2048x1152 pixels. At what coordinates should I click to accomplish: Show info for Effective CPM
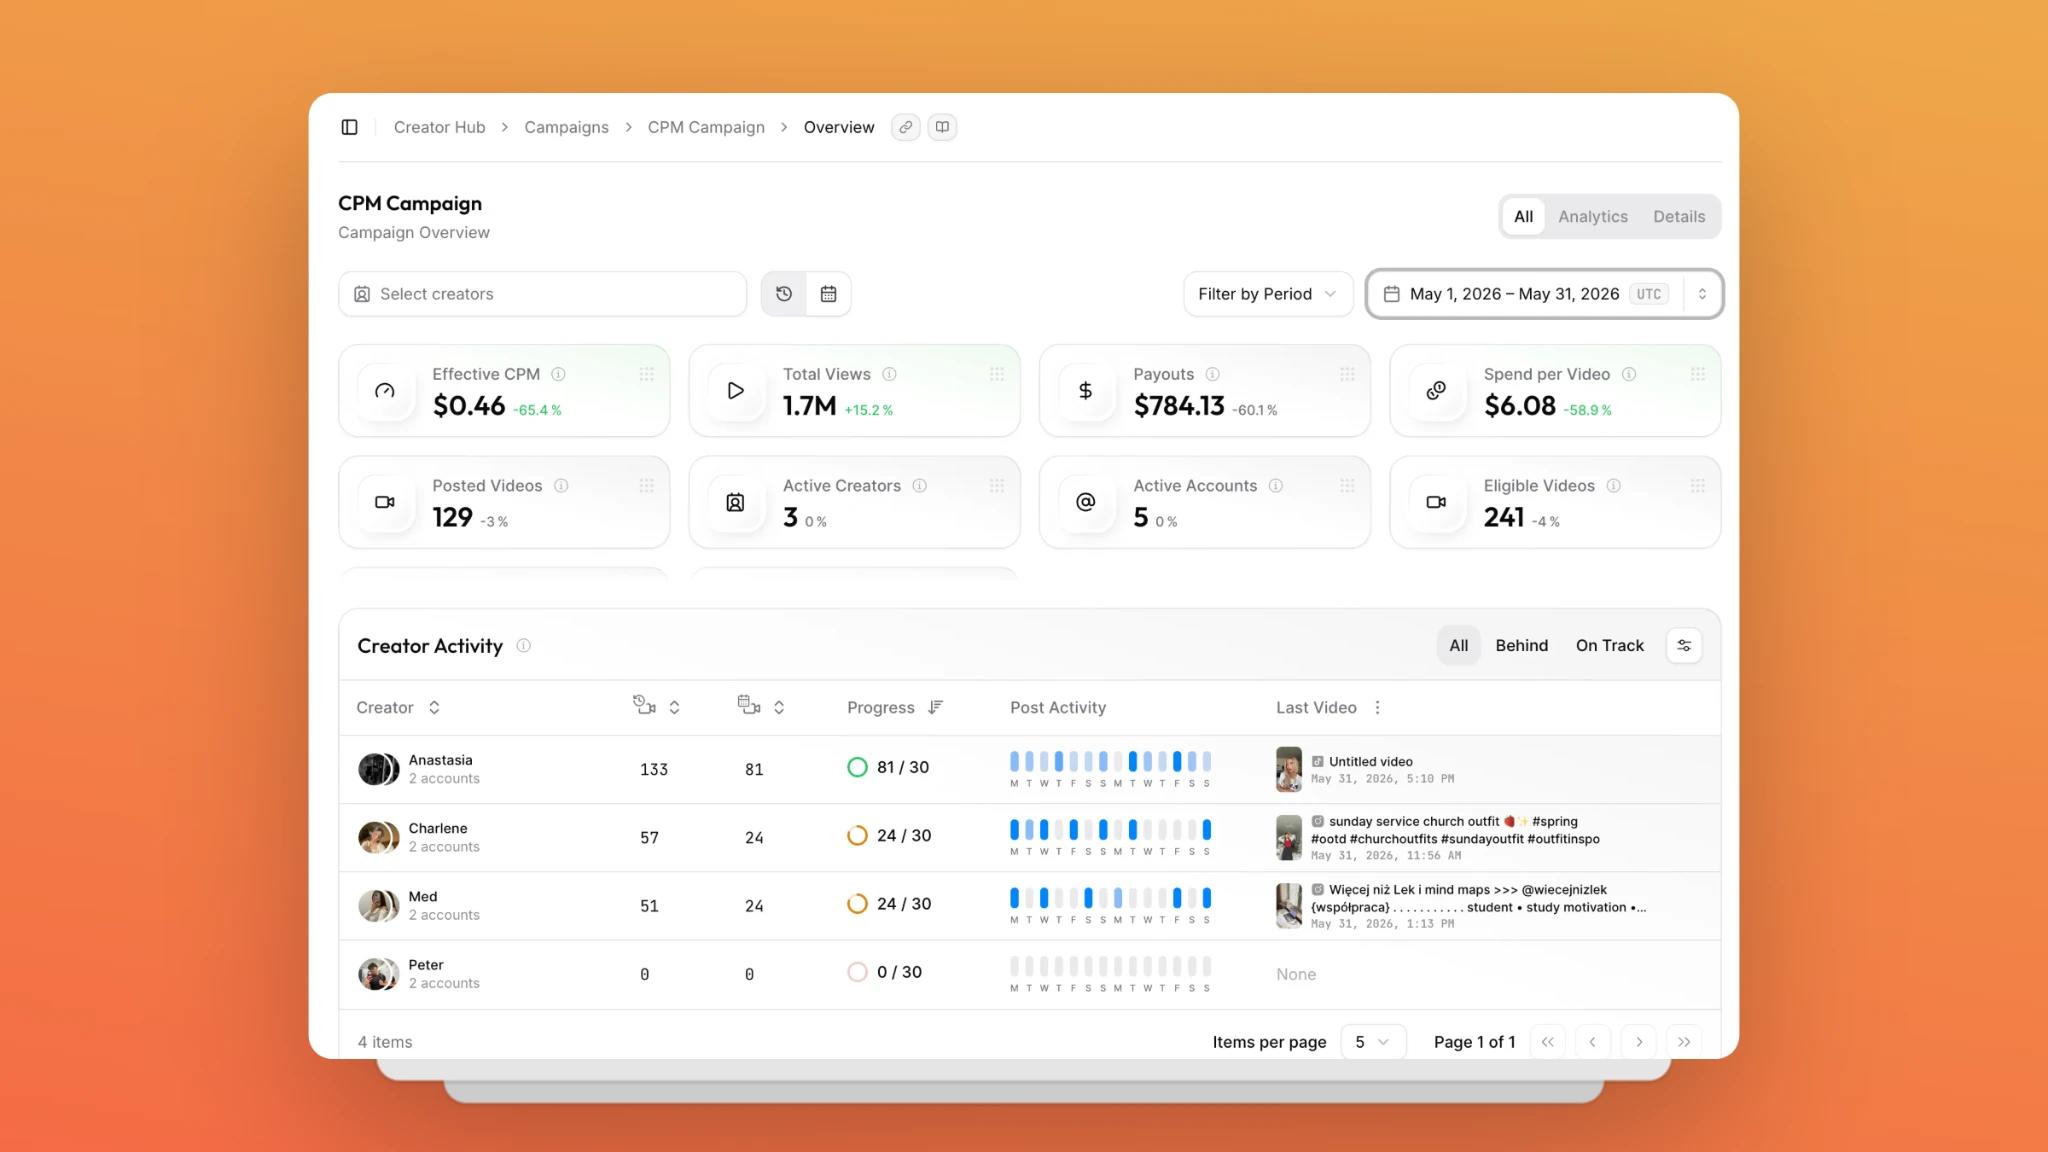point(559,374)
